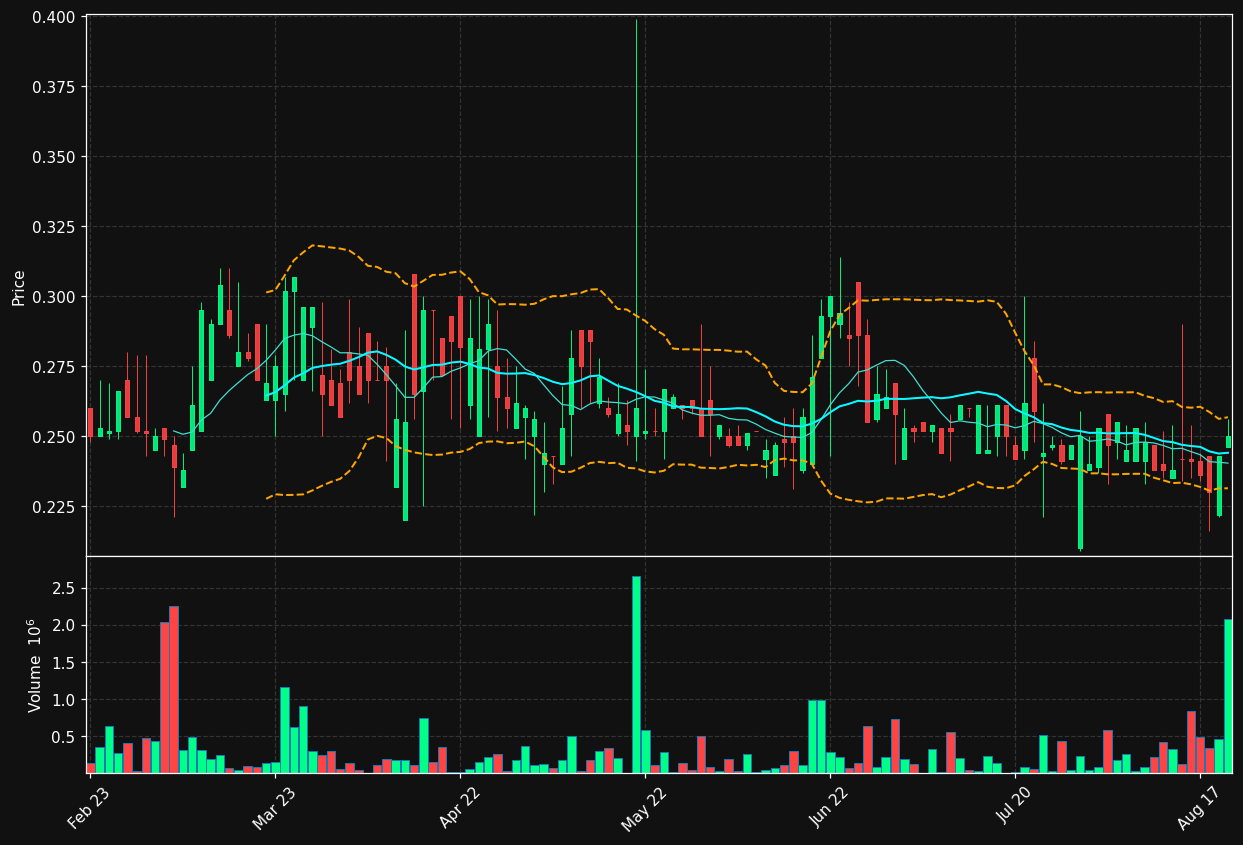Image resolution: width=1243 pixels, height=845 pixels.
Task: Select the 0.250 price tick label
Action: click(x=54, y=437)
